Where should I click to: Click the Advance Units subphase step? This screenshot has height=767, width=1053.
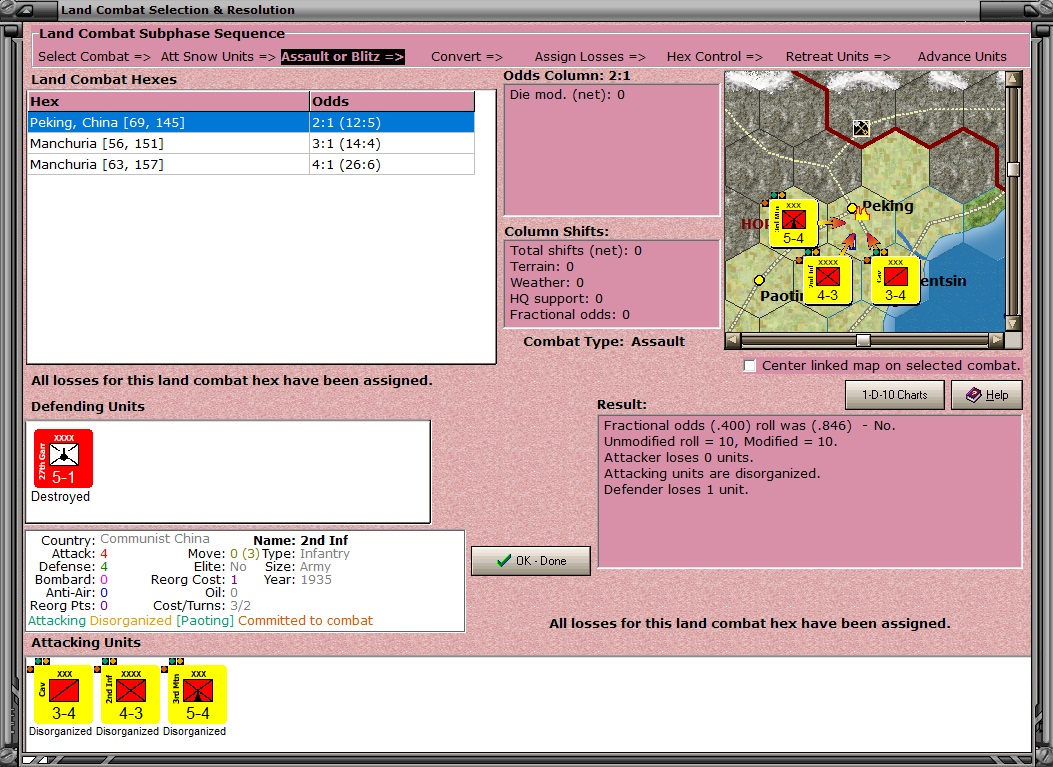click(x=962, y=57)
